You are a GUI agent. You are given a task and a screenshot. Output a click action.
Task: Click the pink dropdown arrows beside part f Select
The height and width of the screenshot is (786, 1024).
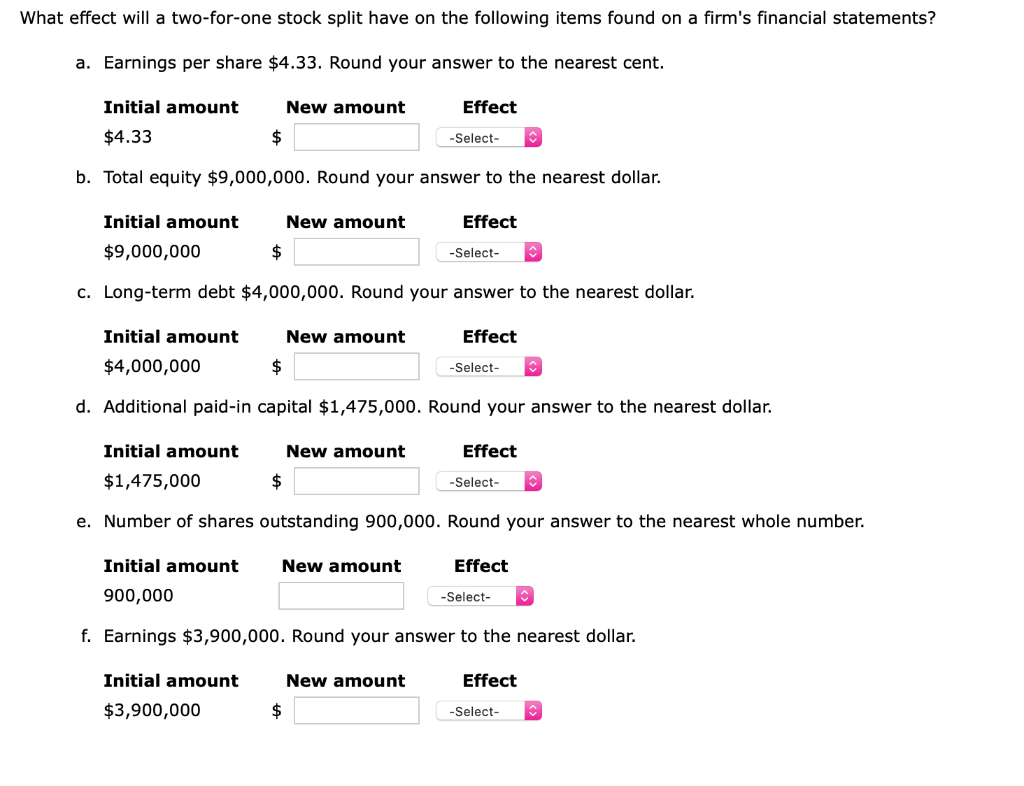click(533, 710)
